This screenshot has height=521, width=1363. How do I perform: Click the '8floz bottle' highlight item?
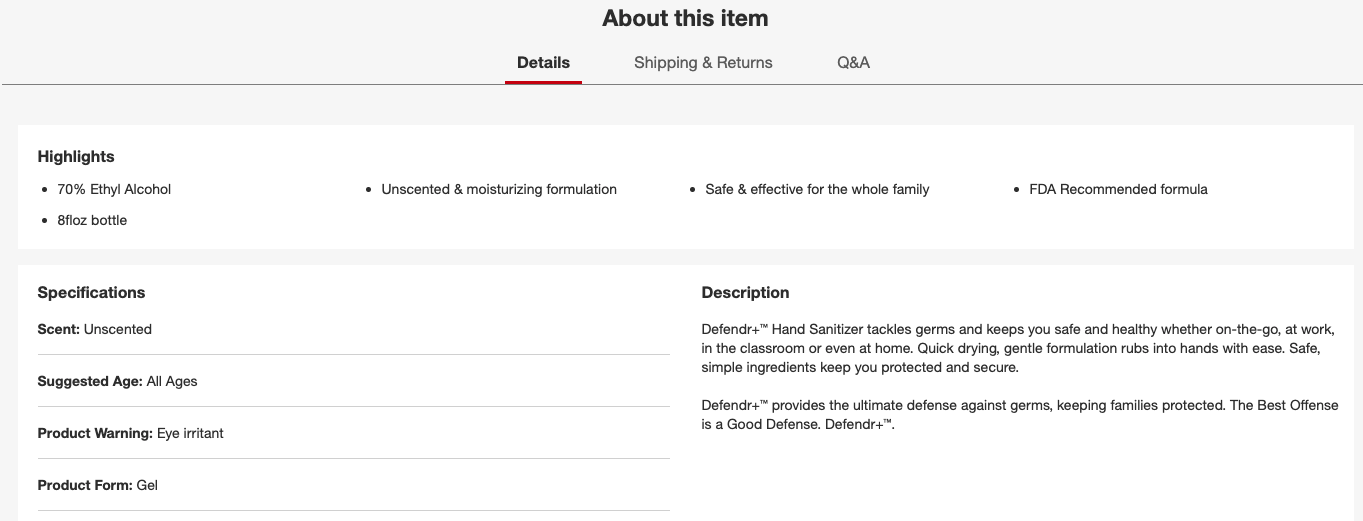(x=92, y=220)
